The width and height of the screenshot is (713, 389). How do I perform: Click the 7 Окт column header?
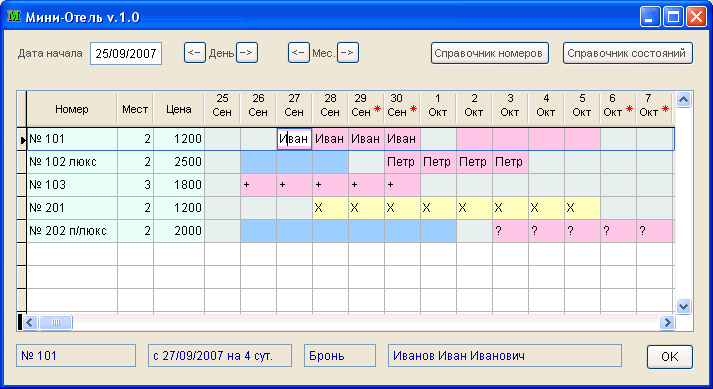click(654, 106)
